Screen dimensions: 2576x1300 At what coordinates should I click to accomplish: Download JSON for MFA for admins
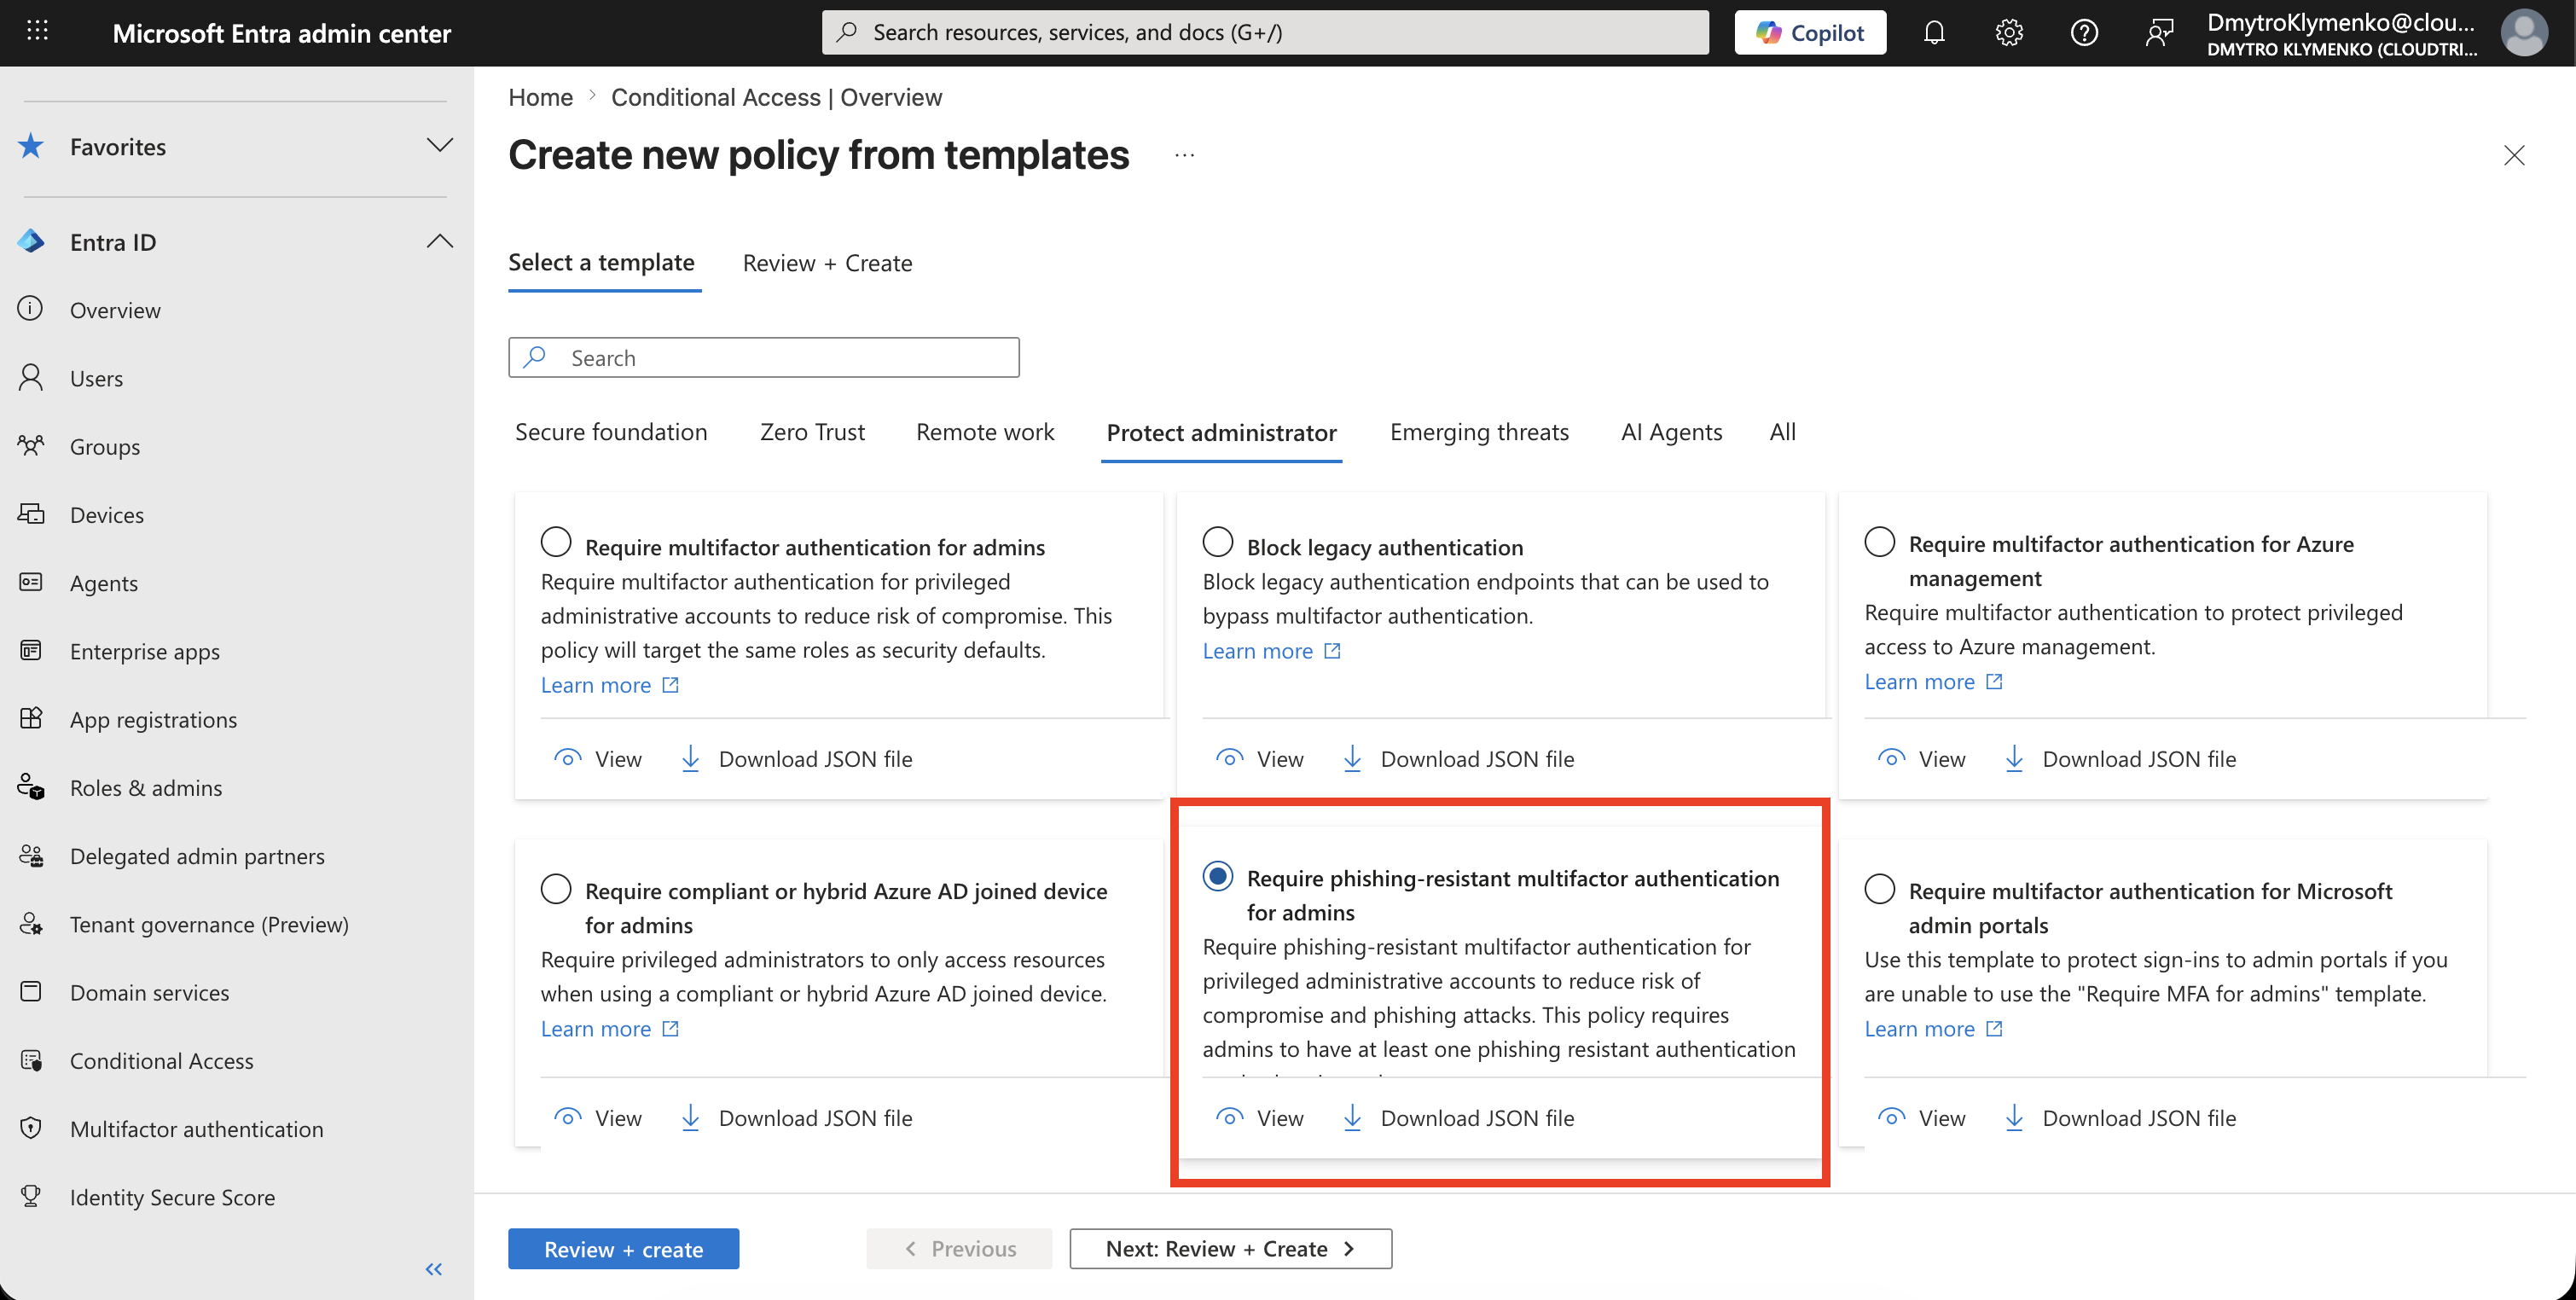click(x=797, y=758)
